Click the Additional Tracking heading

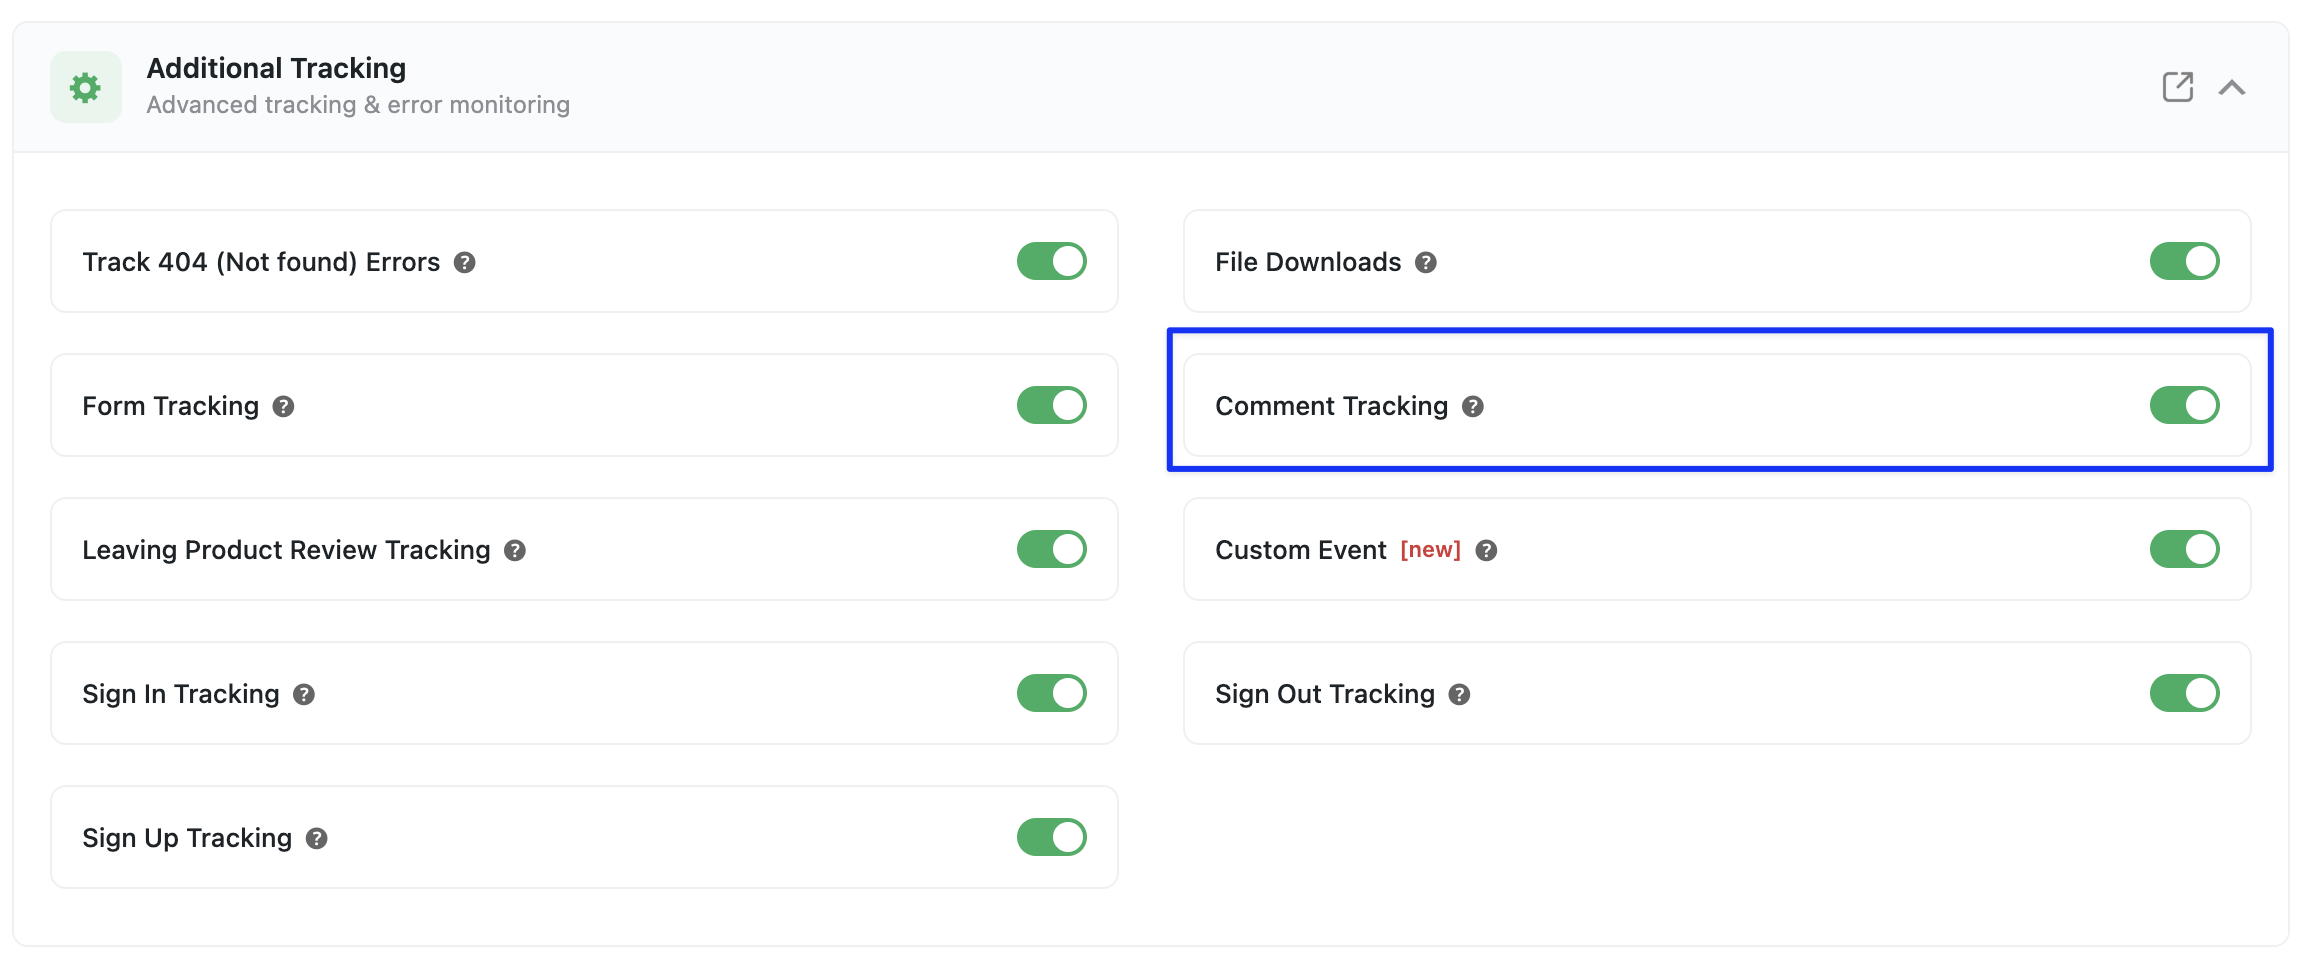(x=276, y=68)
